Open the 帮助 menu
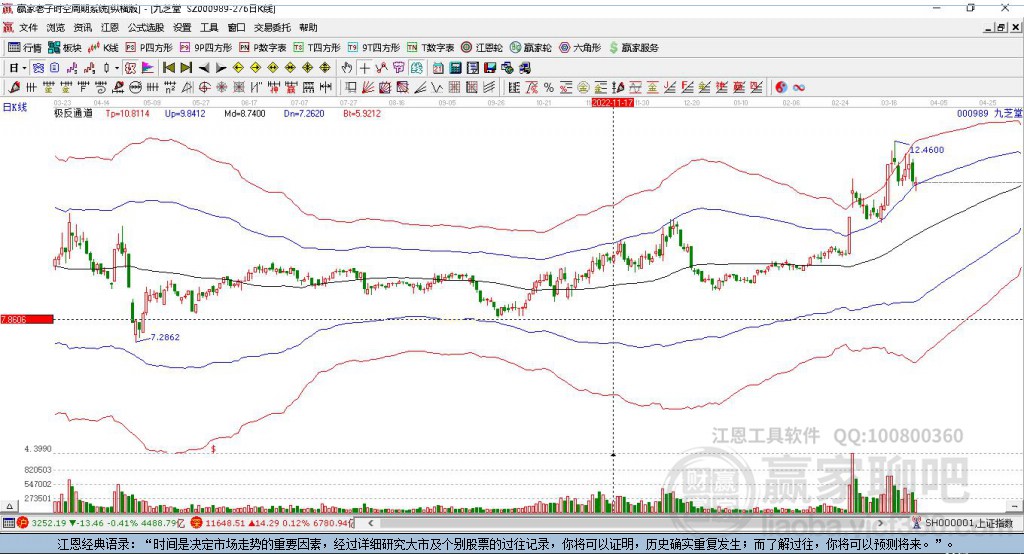Viewport: 1024px width, 554px height. (x=308, y=27)
